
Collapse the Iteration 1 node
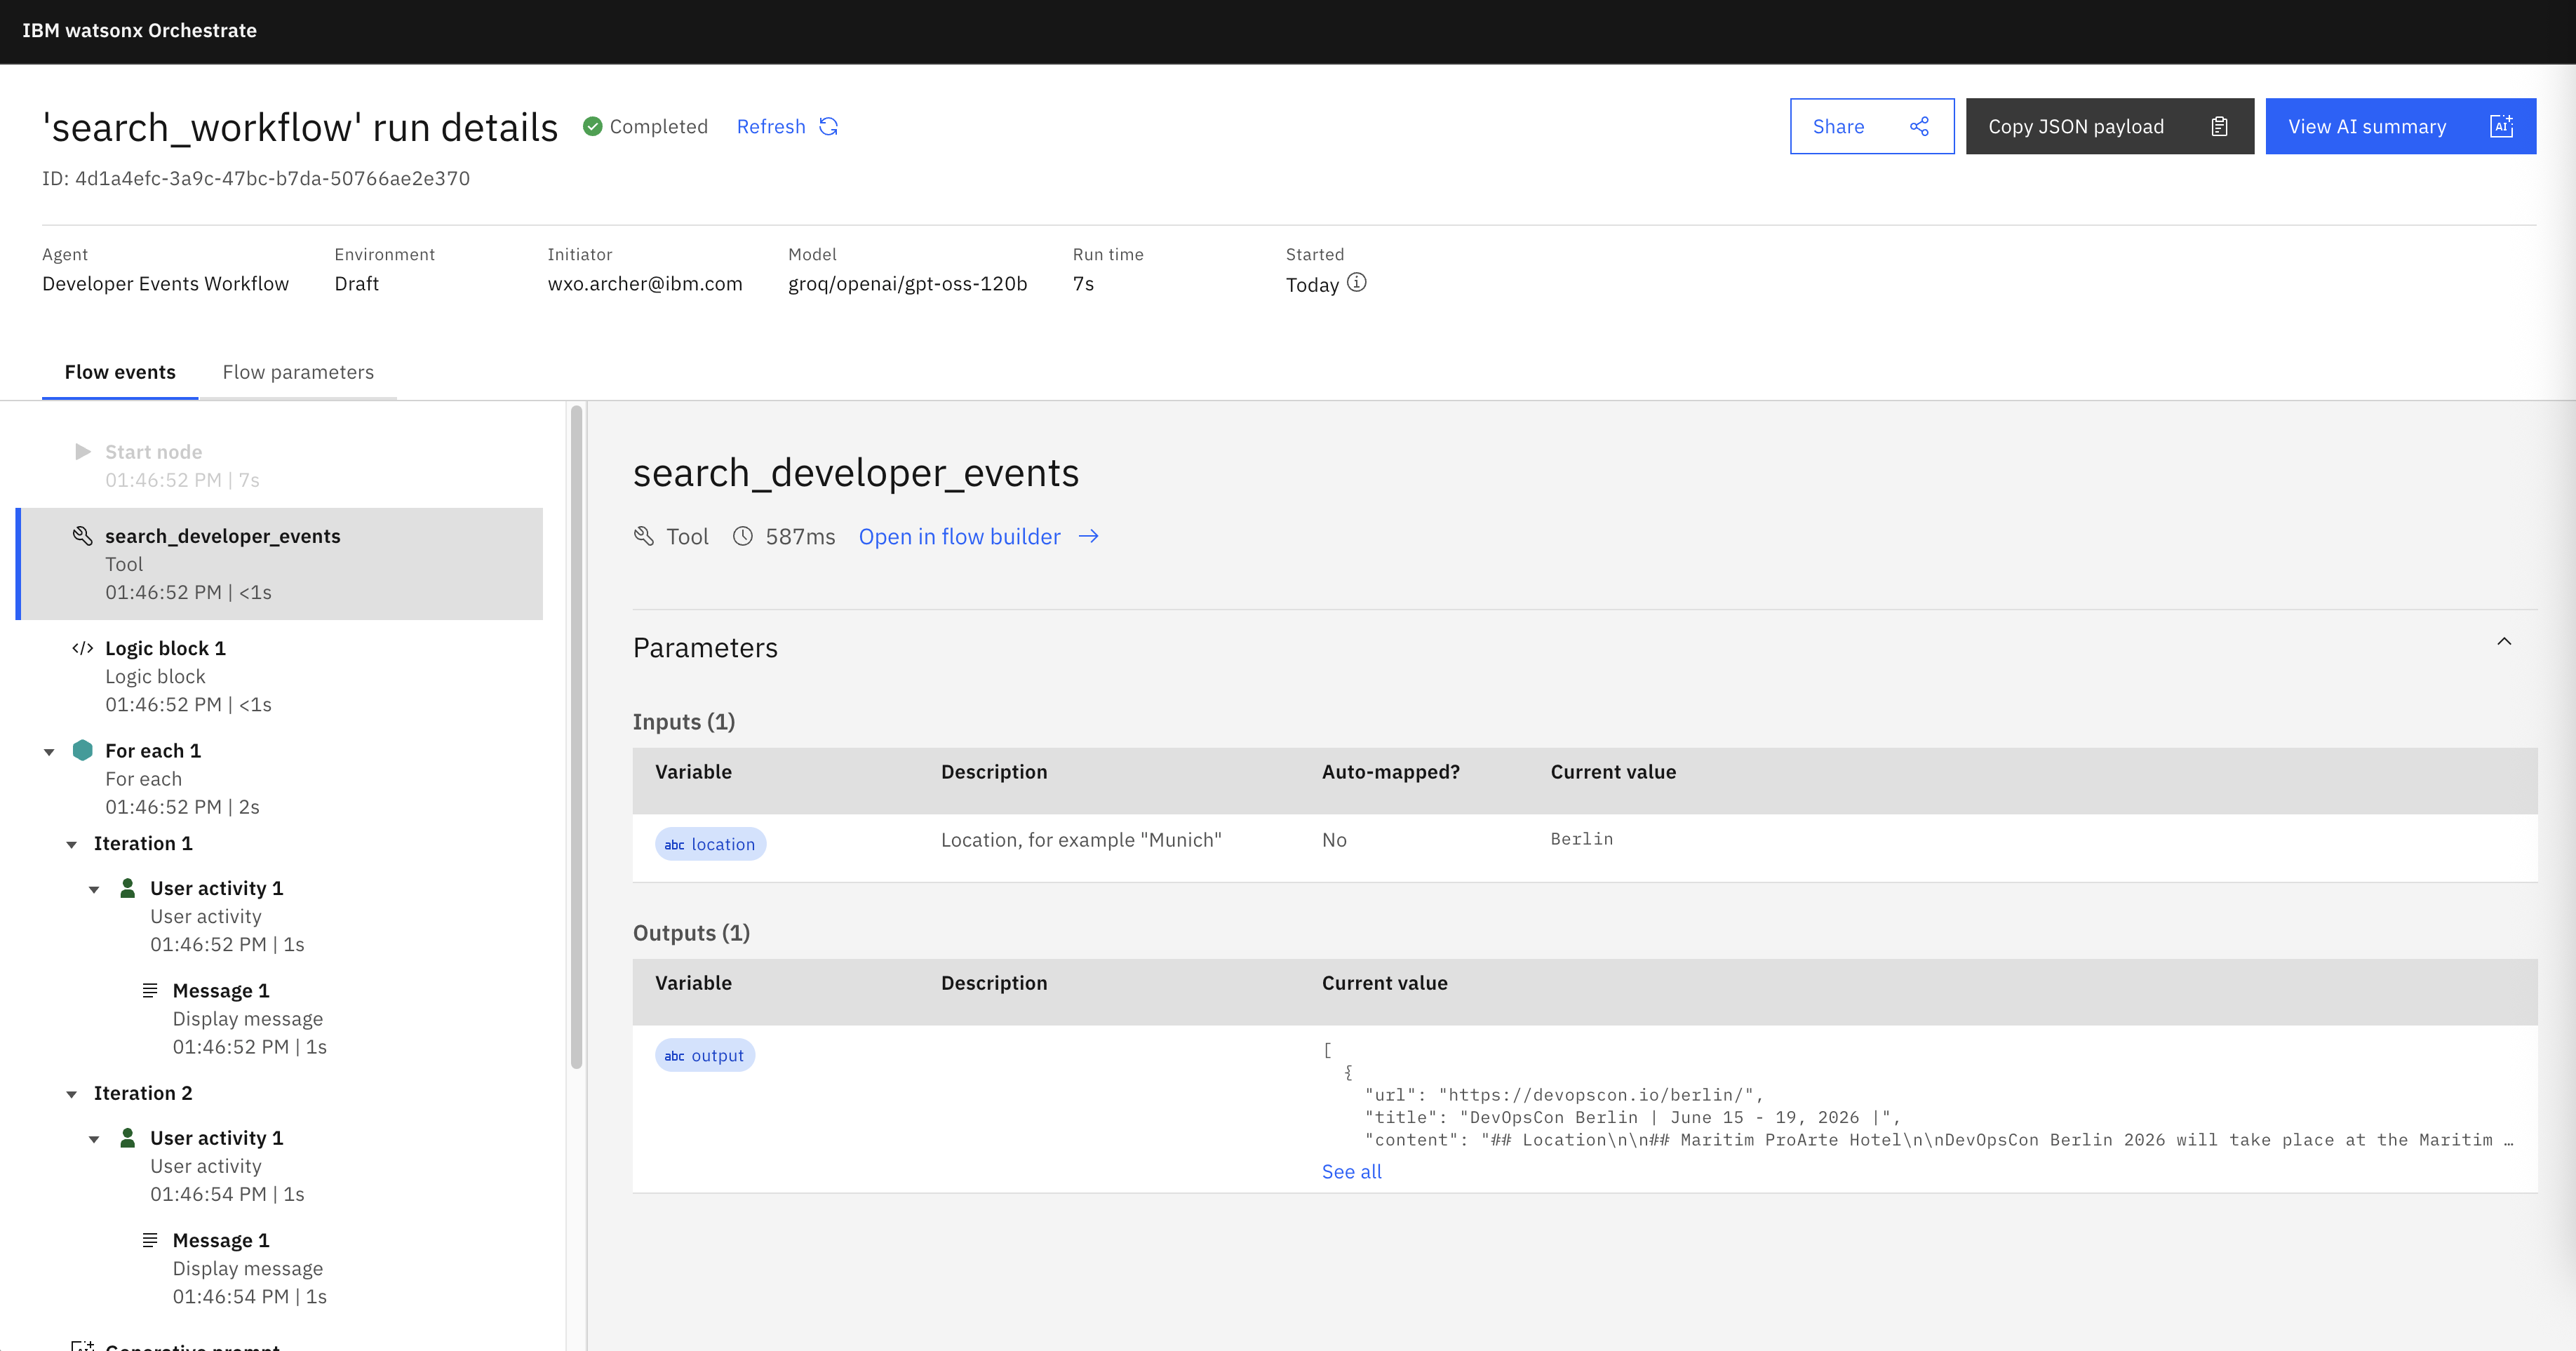click(x=72, y=845)
